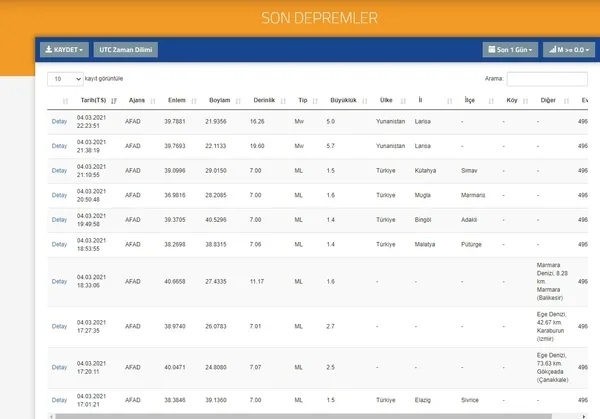The width and height of the screenshot is (600, 419).
Task: Sort by the Ülke column header
Action: (385, 100)
